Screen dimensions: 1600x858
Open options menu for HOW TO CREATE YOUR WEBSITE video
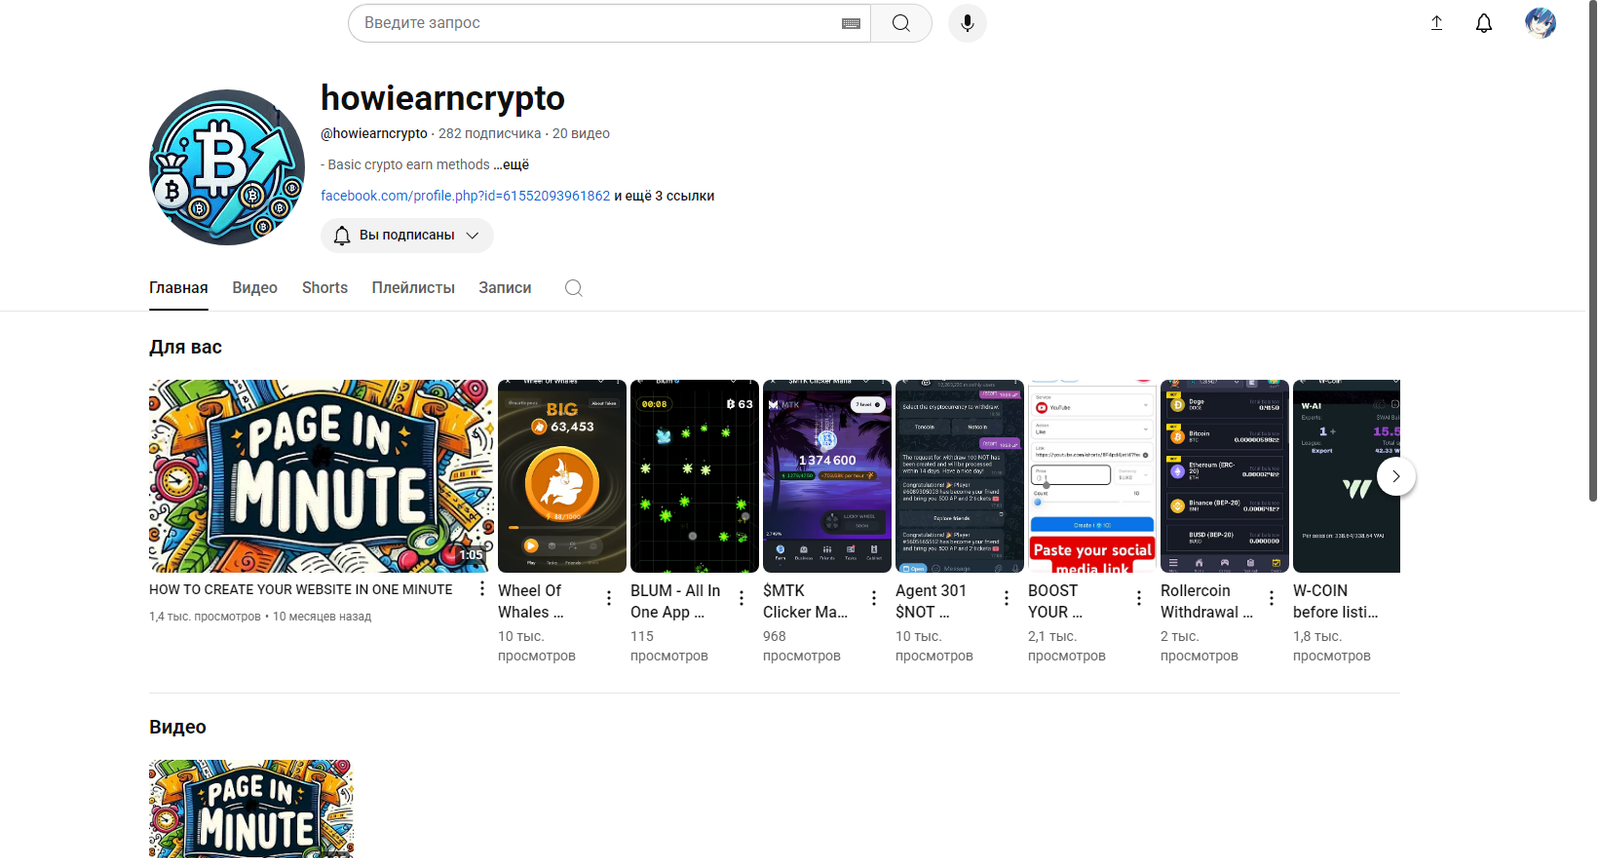tap(482, 589)
